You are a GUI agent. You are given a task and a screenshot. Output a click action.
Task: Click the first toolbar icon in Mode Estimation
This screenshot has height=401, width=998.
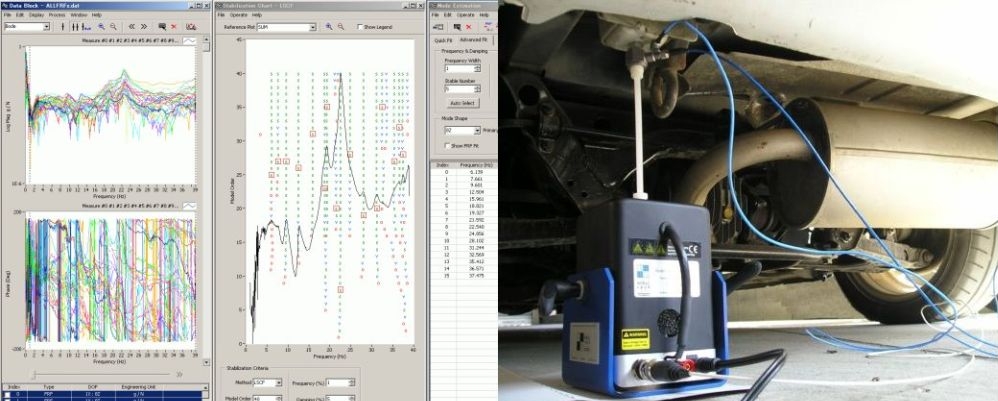(438, 27)
